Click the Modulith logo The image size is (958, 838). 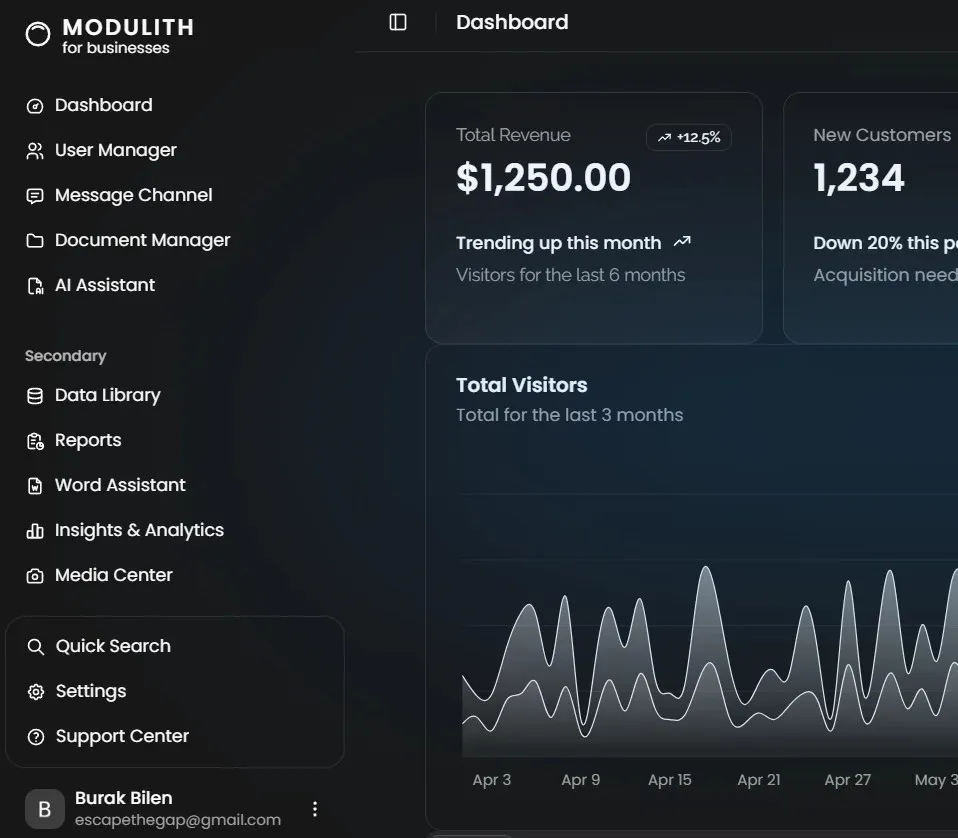click(x=37, y=34)
